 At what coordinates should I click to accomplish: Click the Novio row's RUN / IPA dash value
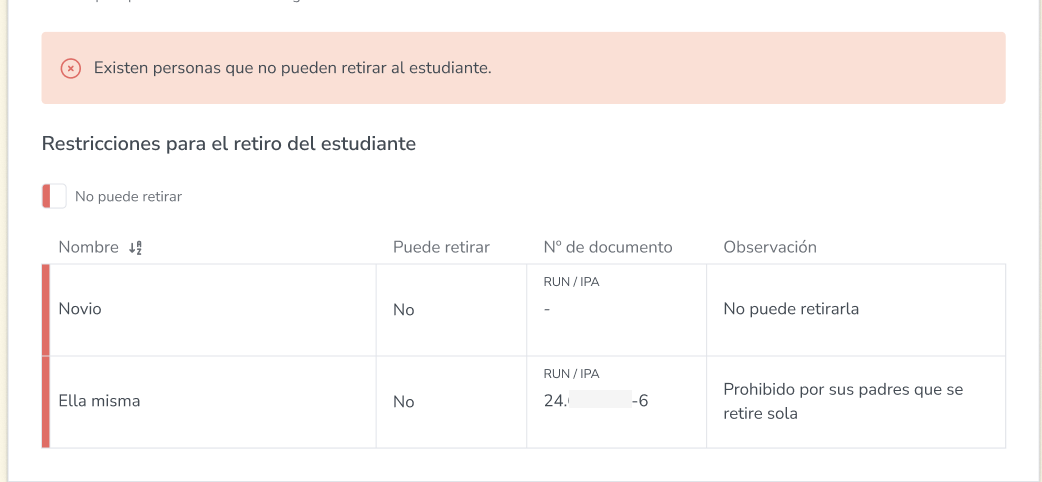(547, 310)
